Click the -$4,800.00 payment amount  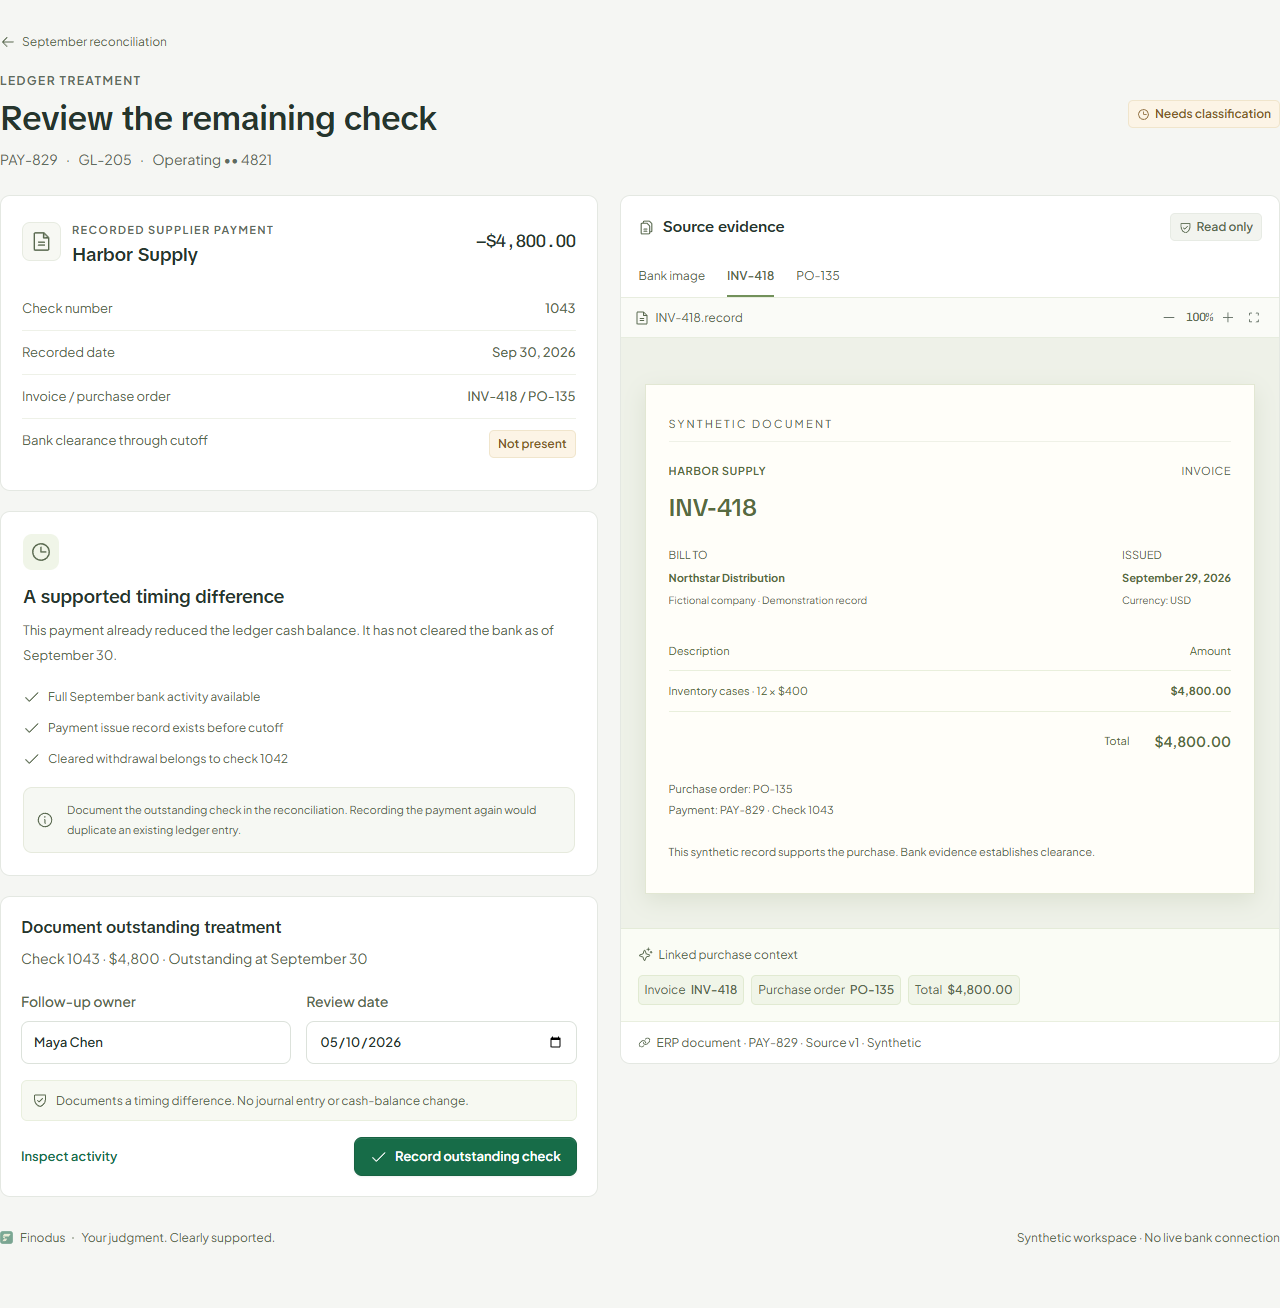[526, 241]
